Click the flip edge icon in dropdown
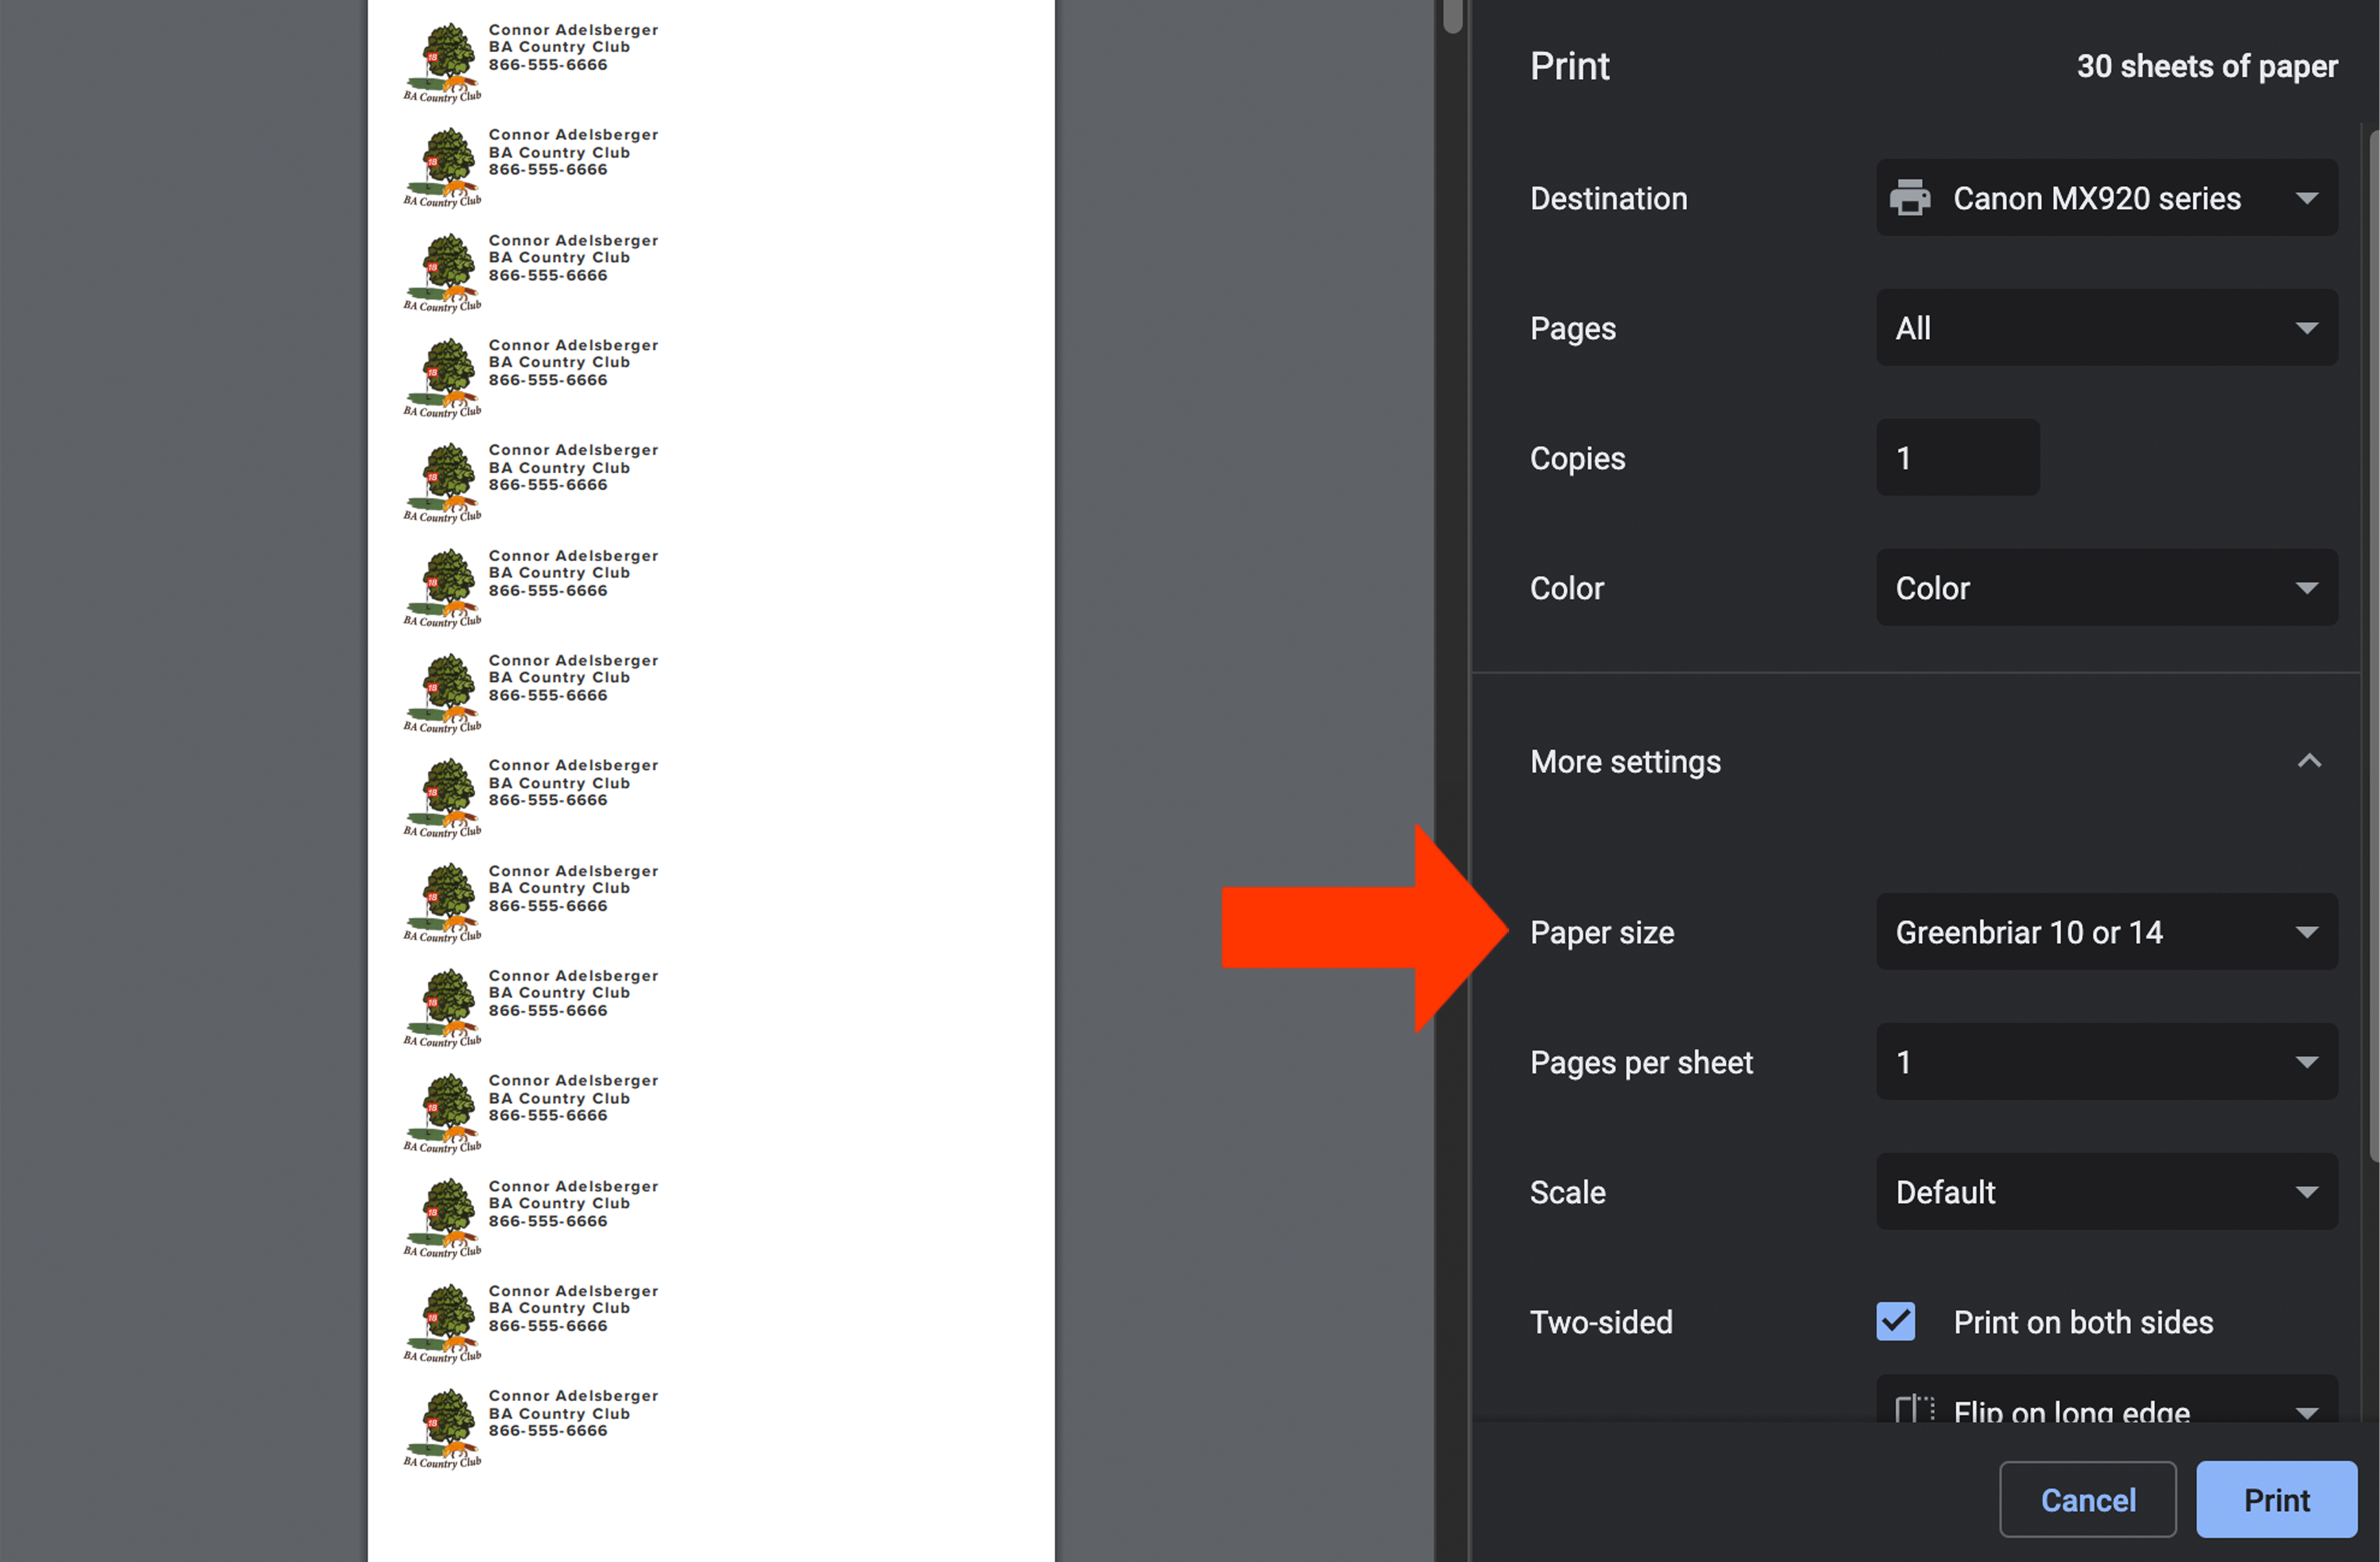Viewport: 2380px width, 1562px height. click(1915, 1410)
